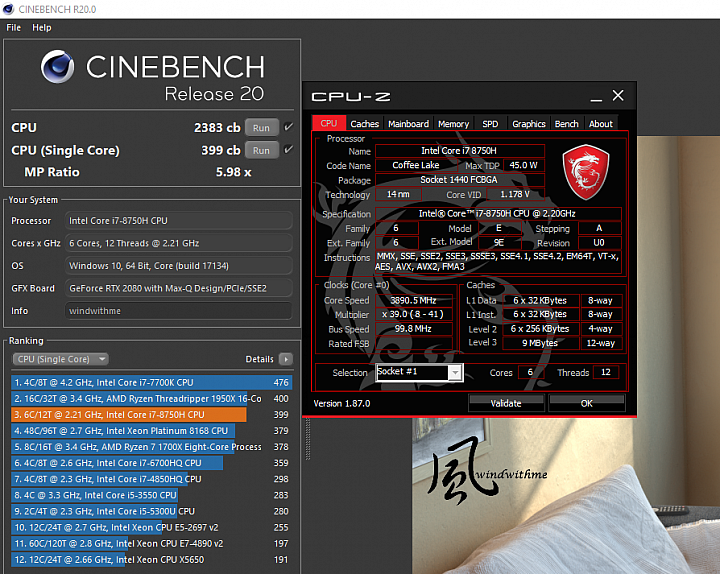Switch to the About tab
Image resolution: width=720 pixels, height=574 pixels.
click(x=601, y=124)
